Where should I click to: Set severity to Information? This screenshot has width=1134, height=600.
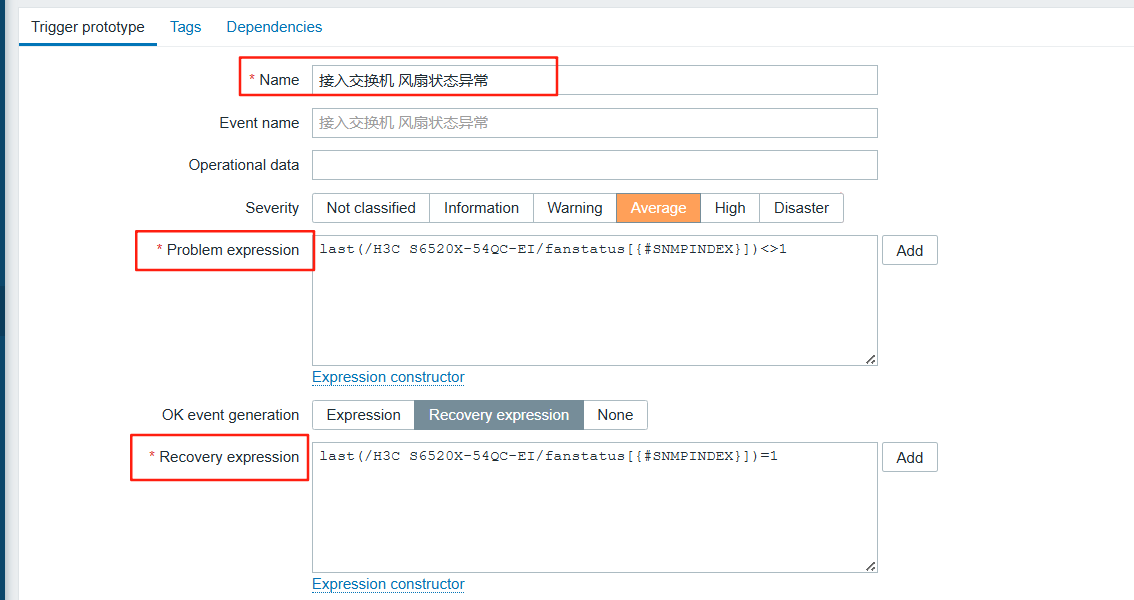481,208
